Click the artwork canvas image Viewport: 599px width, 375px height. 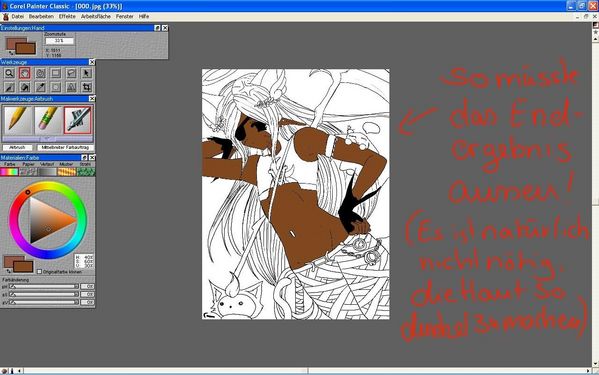pos(296,194)
